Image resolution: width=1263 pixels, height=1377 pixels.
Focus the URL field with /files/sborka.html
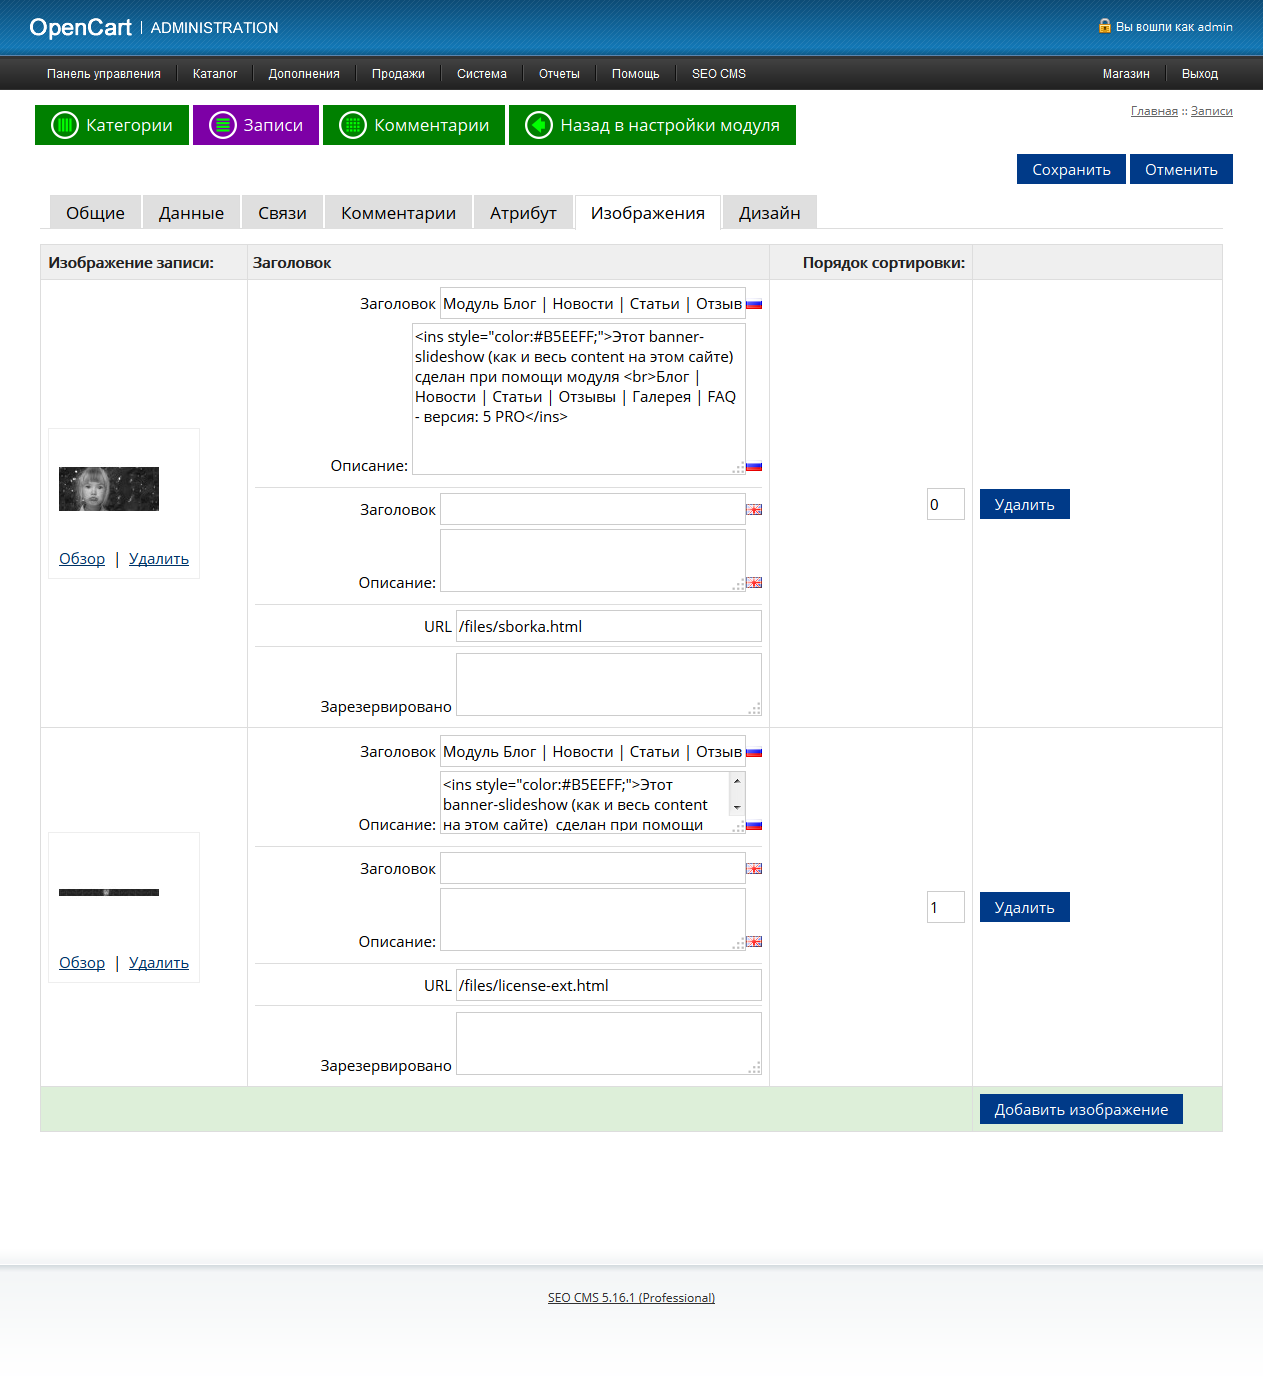coord(609,626)
